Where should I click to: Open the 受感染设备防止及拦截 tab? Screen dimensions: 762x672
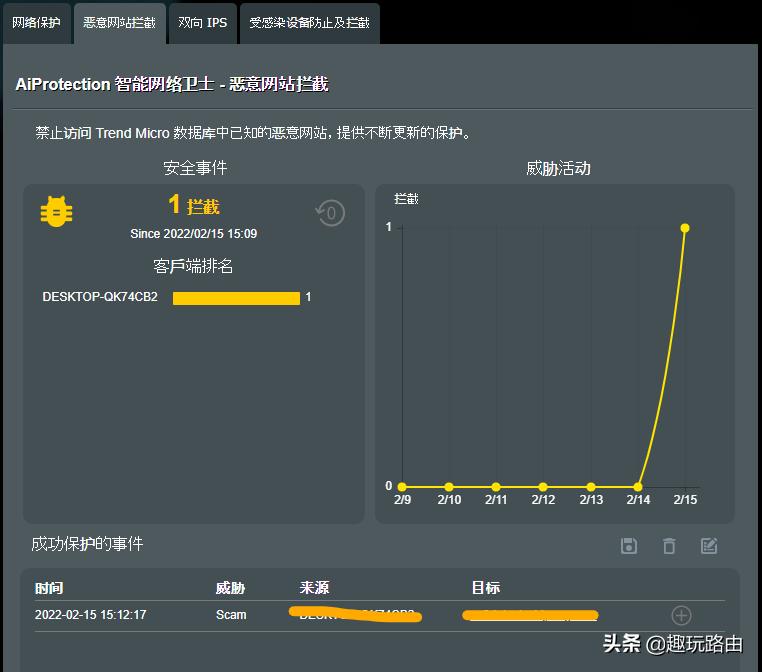point(310,23)
